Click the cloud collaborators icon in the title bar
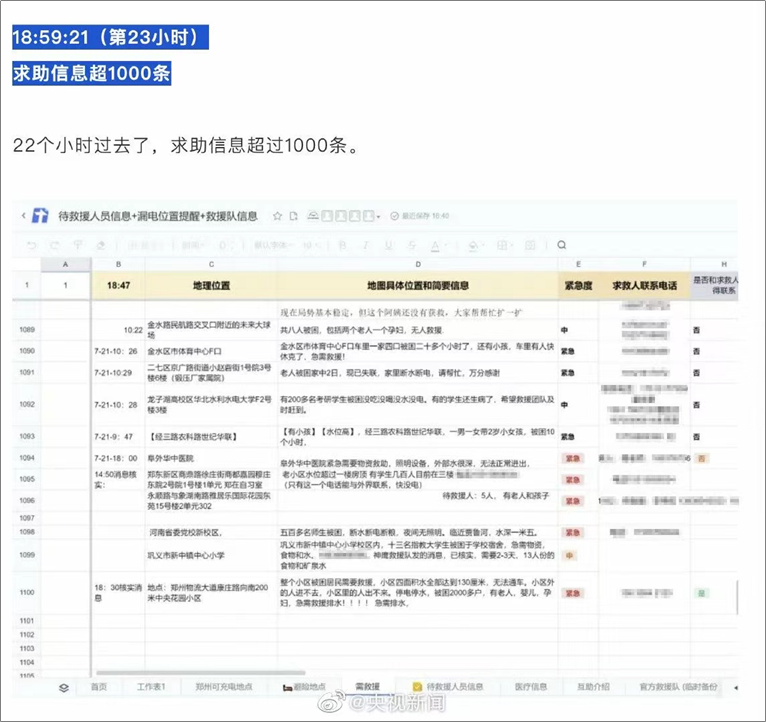The width and height of the screenshot is (766, 722). pyautogui.click(x=313, y=215)
